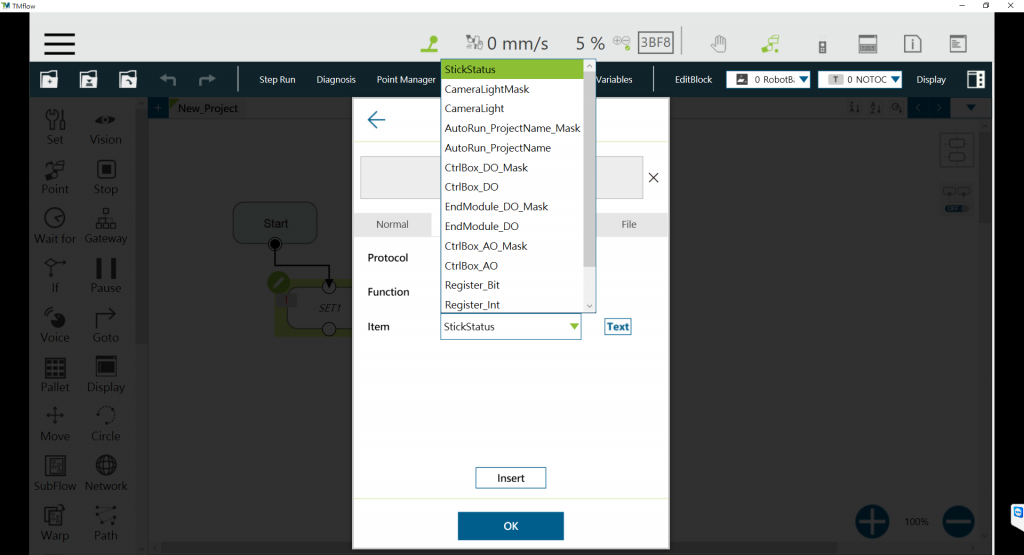Image resolution: width=1024 pixels, height=555 pixels.
Task: Select the Pallet node icon
Action: (x=55, y=374)
